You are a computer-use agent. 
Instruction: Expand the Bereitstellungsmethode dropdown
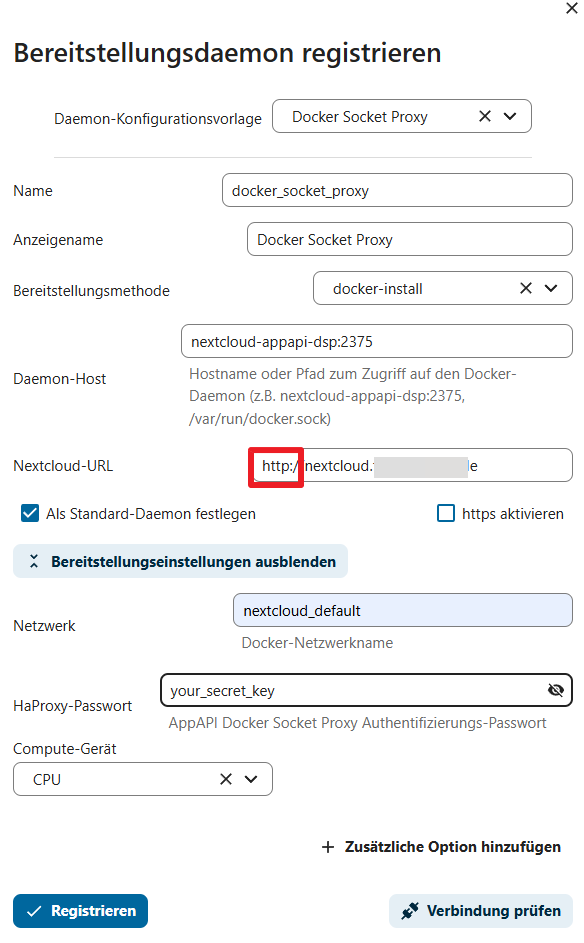click(551, 288)
